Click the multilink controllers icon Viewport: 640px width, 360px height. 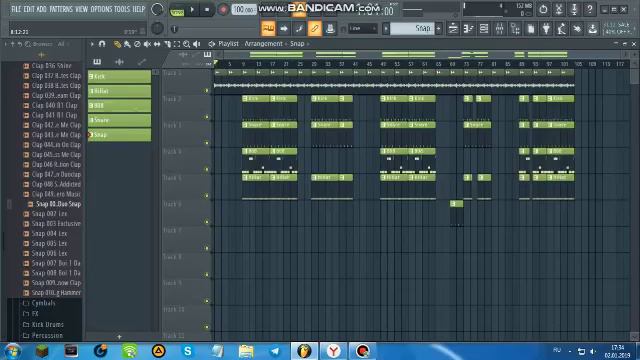tap(330, 29)
